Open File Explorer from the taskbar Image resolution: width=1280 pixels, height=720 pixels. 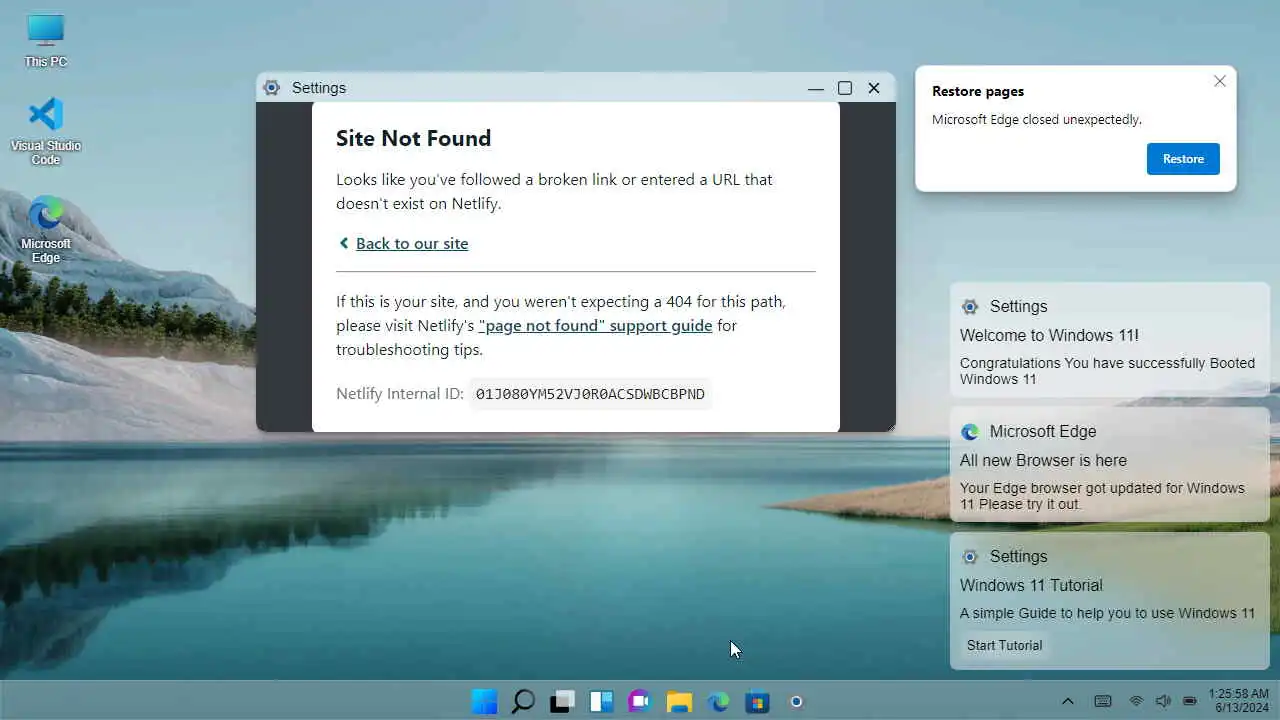[679, 701]
